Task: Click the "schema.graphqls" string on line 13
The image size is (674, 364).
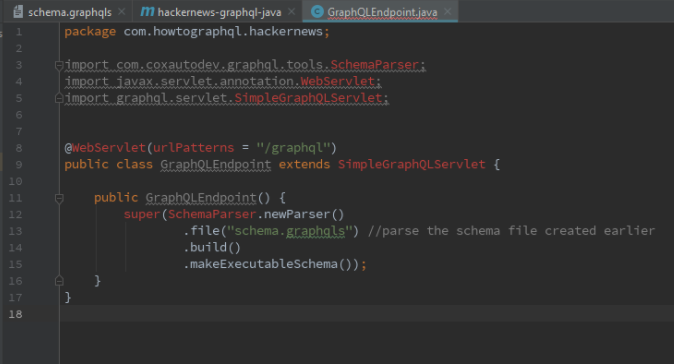Action: (289, 231)
